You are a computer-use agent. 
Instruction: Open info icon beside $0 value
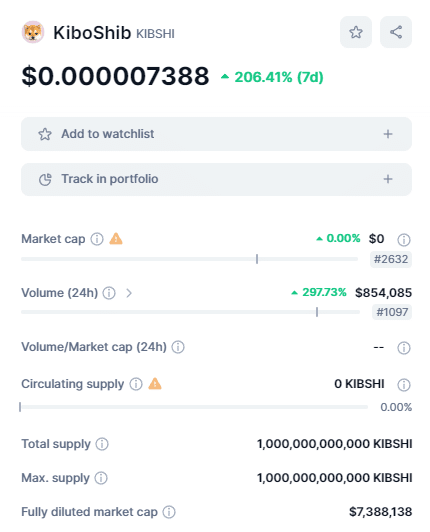coord(404,240)
